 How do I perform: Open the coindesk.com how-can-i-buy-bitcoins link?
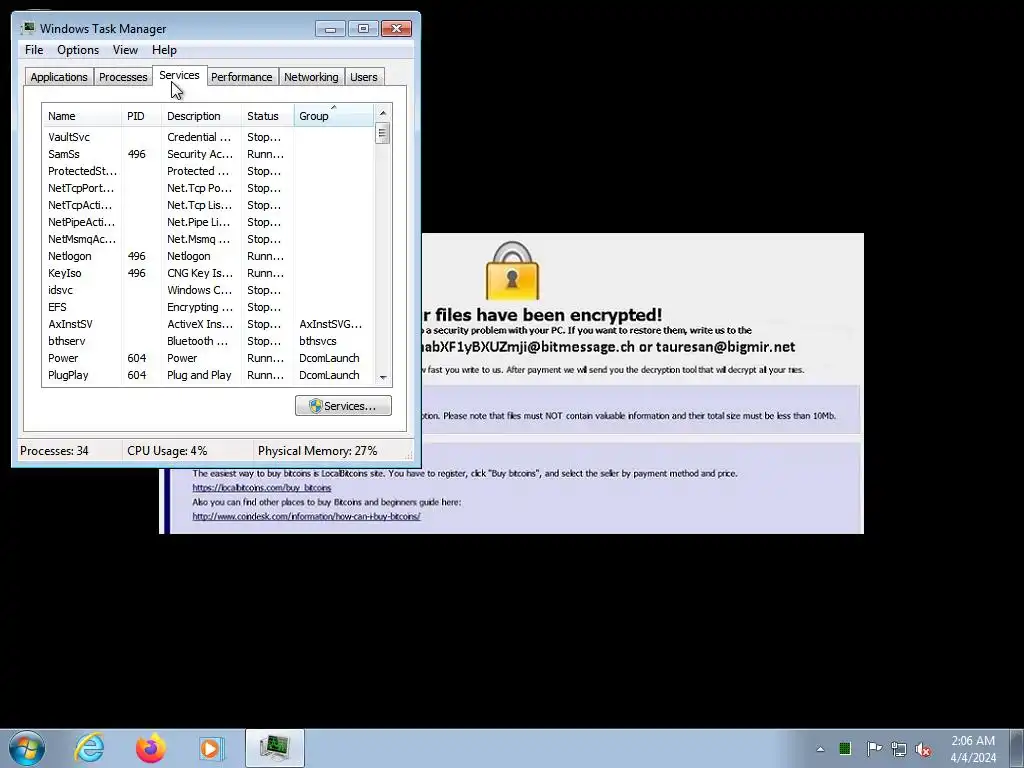click(306, 516)
